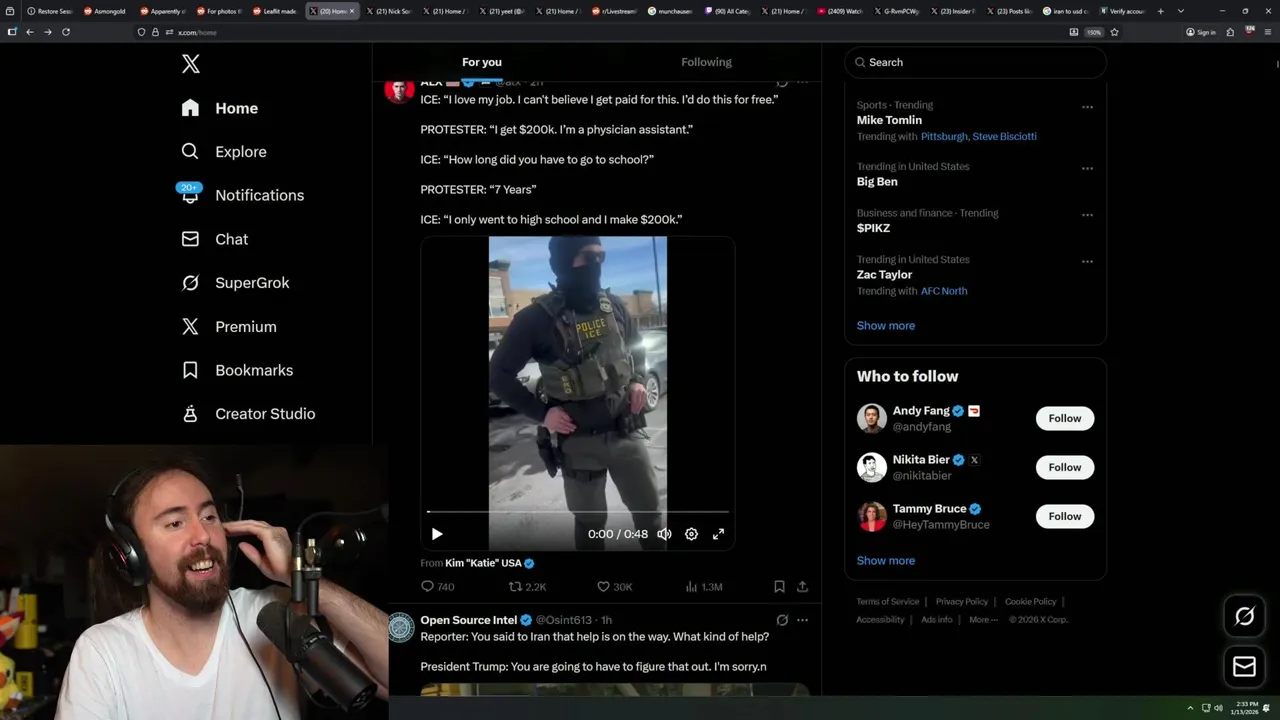Open the Explore section
Screen dimensions: 1280x720
pos(224,152)
